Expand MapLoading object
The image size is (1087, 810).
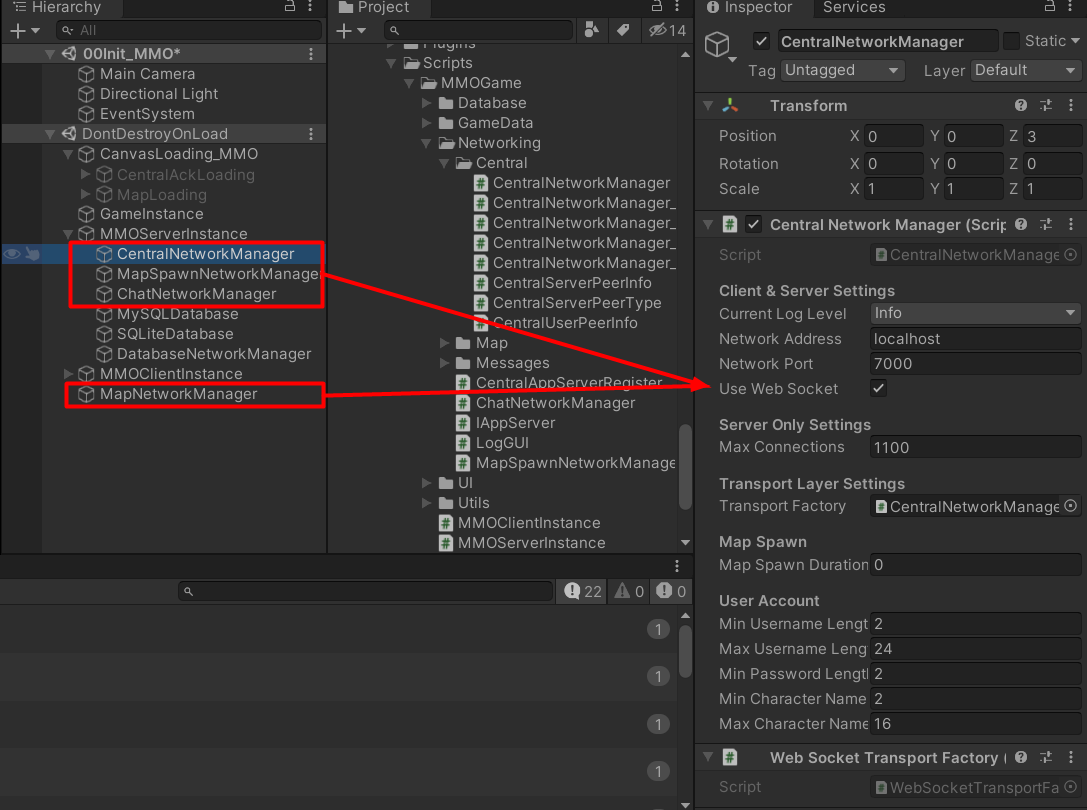85,194
